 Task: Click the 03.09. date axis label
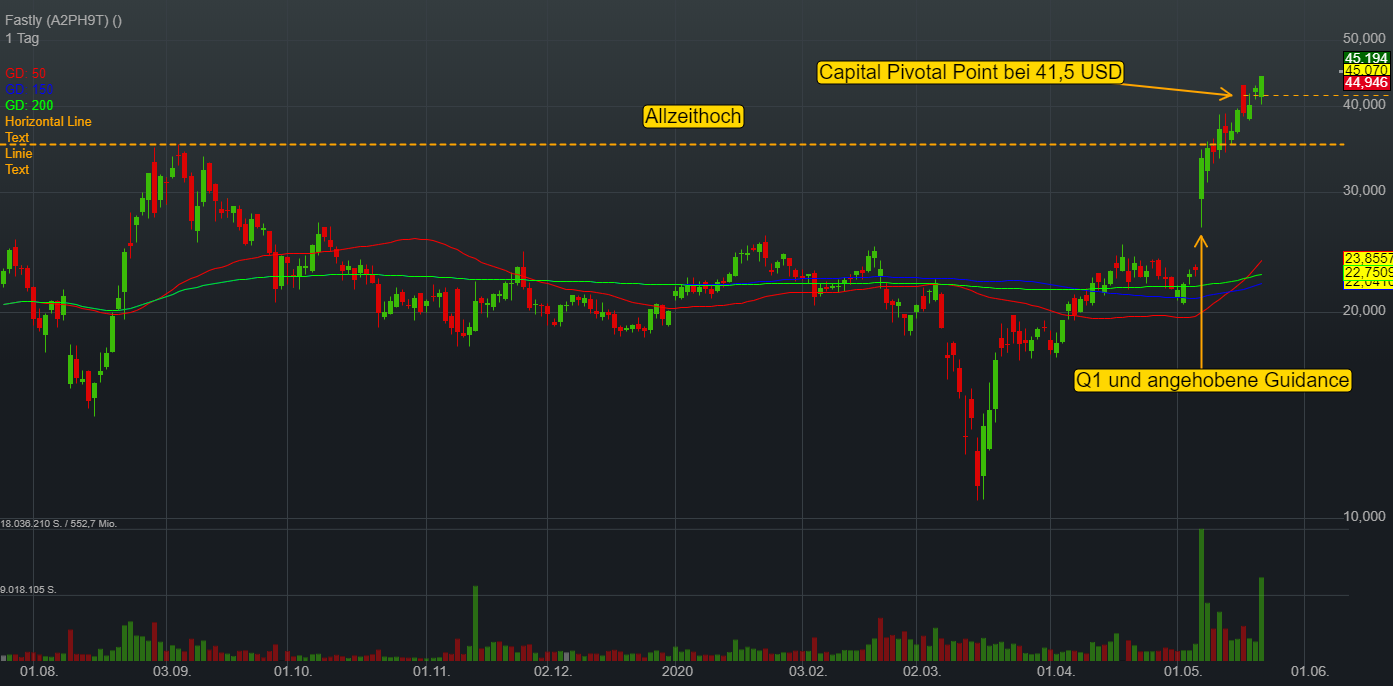(x=171, y=671)
